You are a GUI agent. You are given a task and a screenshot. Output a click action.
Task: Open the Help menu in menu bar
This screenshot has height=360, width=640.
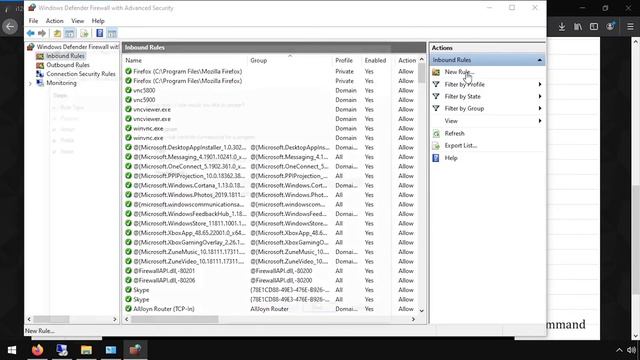pos(98,21)
